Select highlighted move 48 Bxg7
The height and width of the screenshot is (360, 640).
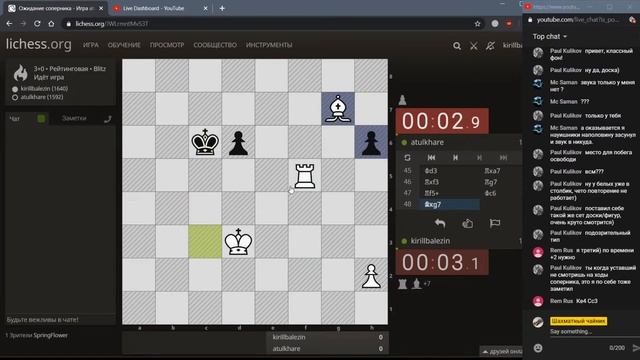click(x=449, y=204)
